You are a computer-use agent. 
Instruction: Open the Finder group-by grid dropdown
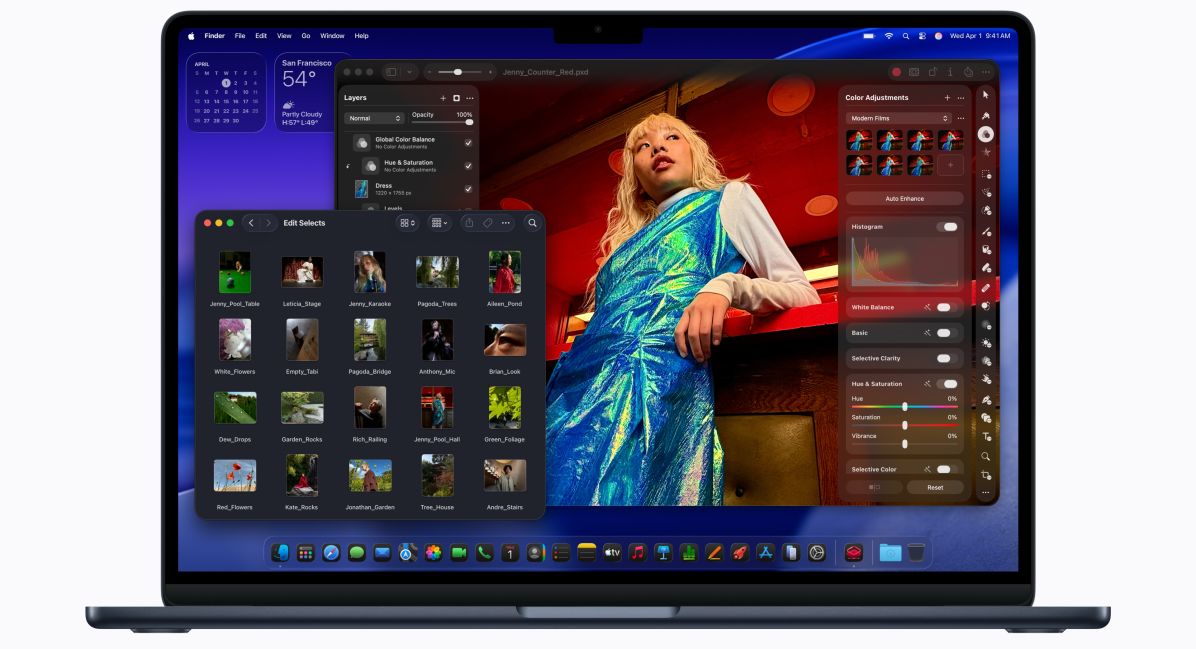(439, 223)
